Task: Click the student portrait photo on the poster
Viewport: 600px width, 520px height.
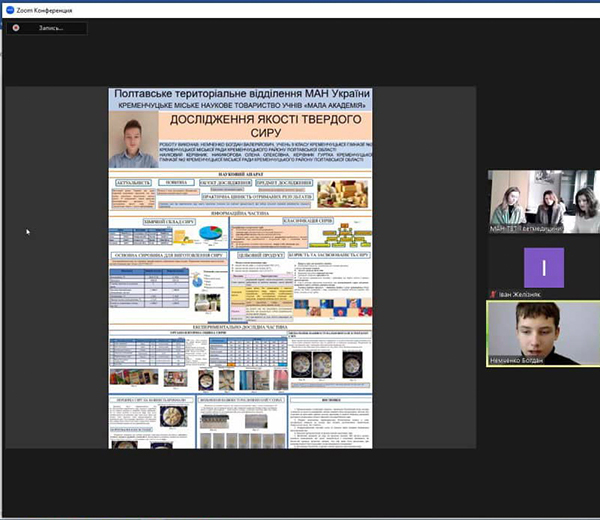Action: click(x=134, y=140)
